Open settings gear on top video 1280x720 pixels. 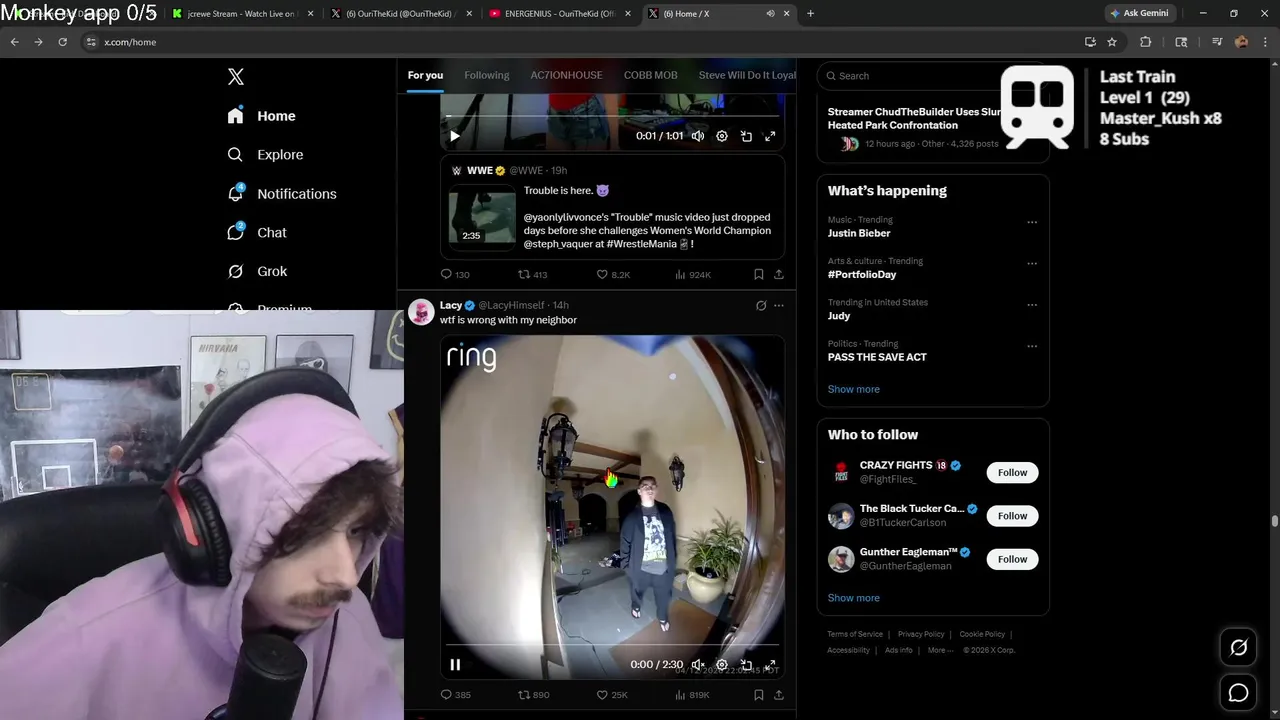722,136
